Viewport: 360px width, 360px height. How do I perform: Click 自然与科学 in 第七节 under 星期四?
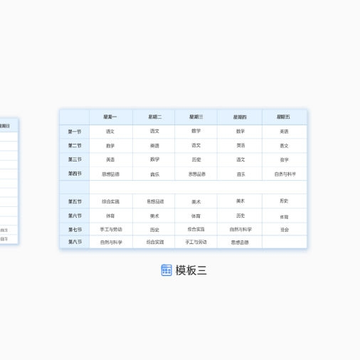[x=241, y=230]
